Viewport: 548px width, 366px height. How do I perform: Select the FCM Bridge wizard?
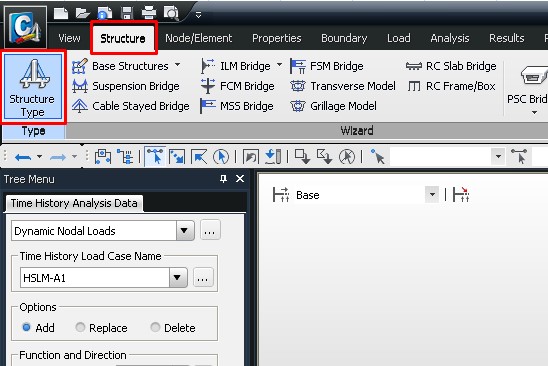[x=238, y=86]
